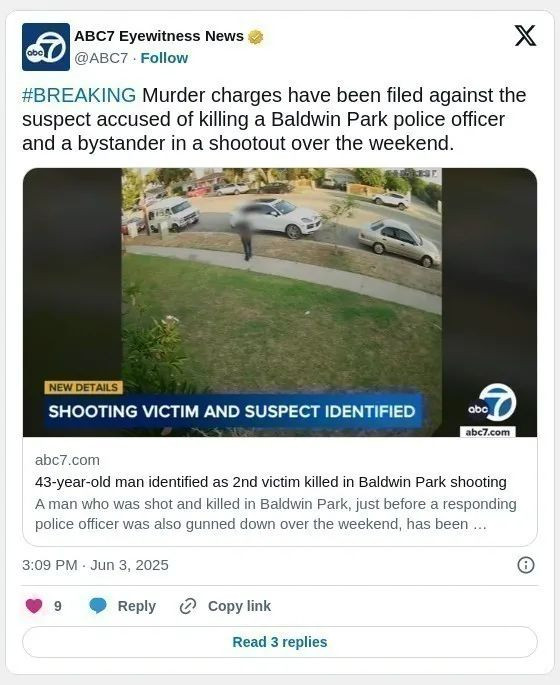Screen dimensions: 560x685
Task: Click the abc7.com domain in link card
Action: [67, 460]
